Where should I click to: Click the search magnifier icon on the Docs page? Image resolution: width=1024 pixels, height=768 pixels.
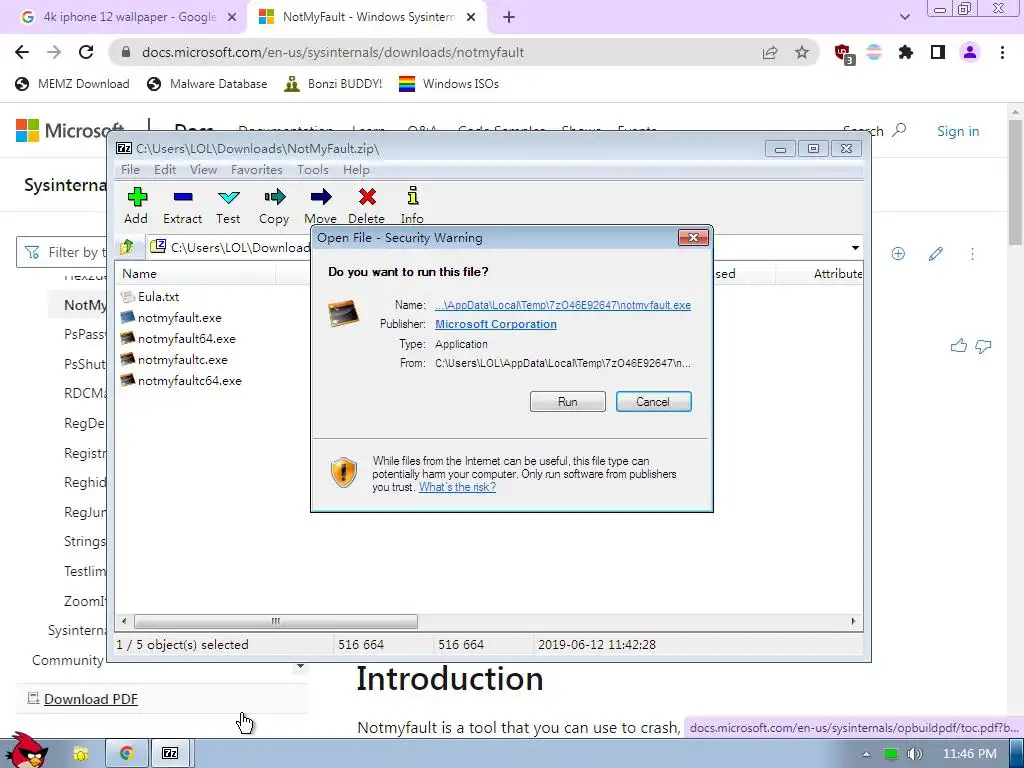tap(899, 130)
